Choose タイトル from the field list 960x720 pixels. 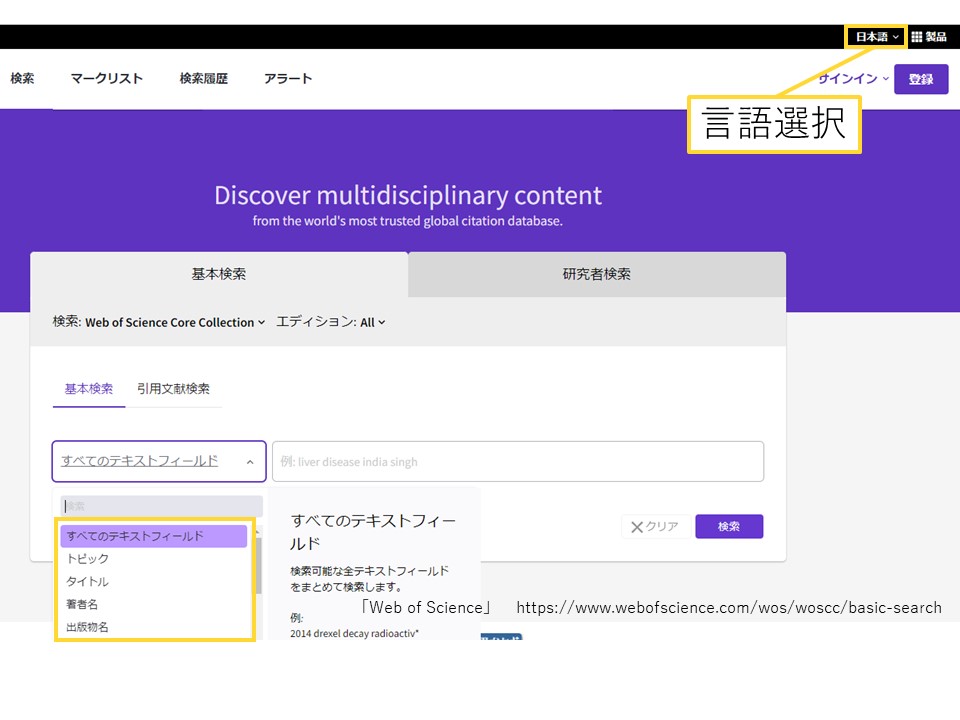coord(88,582)
